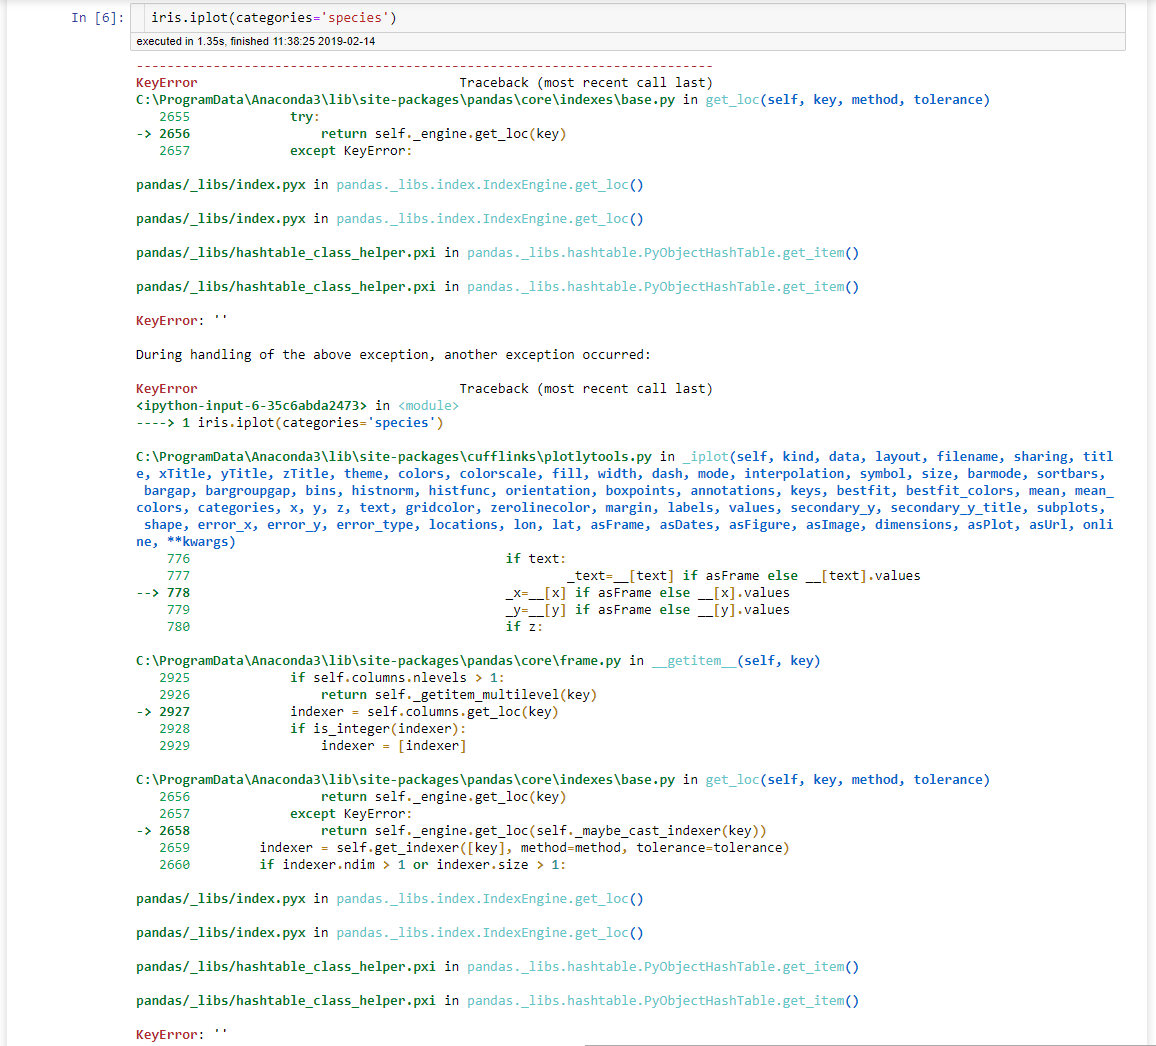Click the first base.py get_loc file path line

pos(563,100)
